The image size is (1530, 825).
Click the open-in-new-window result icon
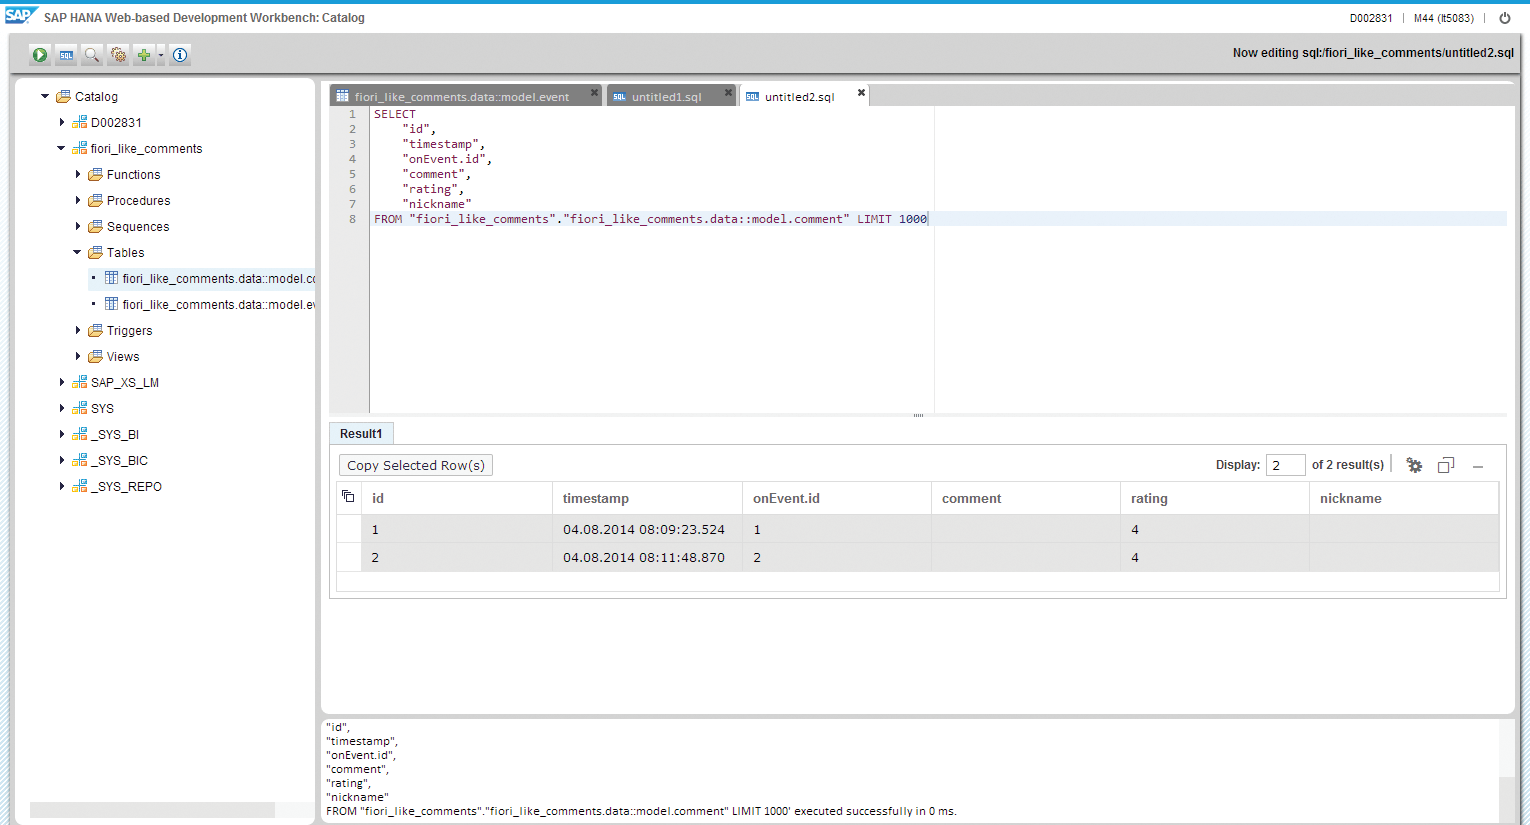click(x=1446, y=465)
